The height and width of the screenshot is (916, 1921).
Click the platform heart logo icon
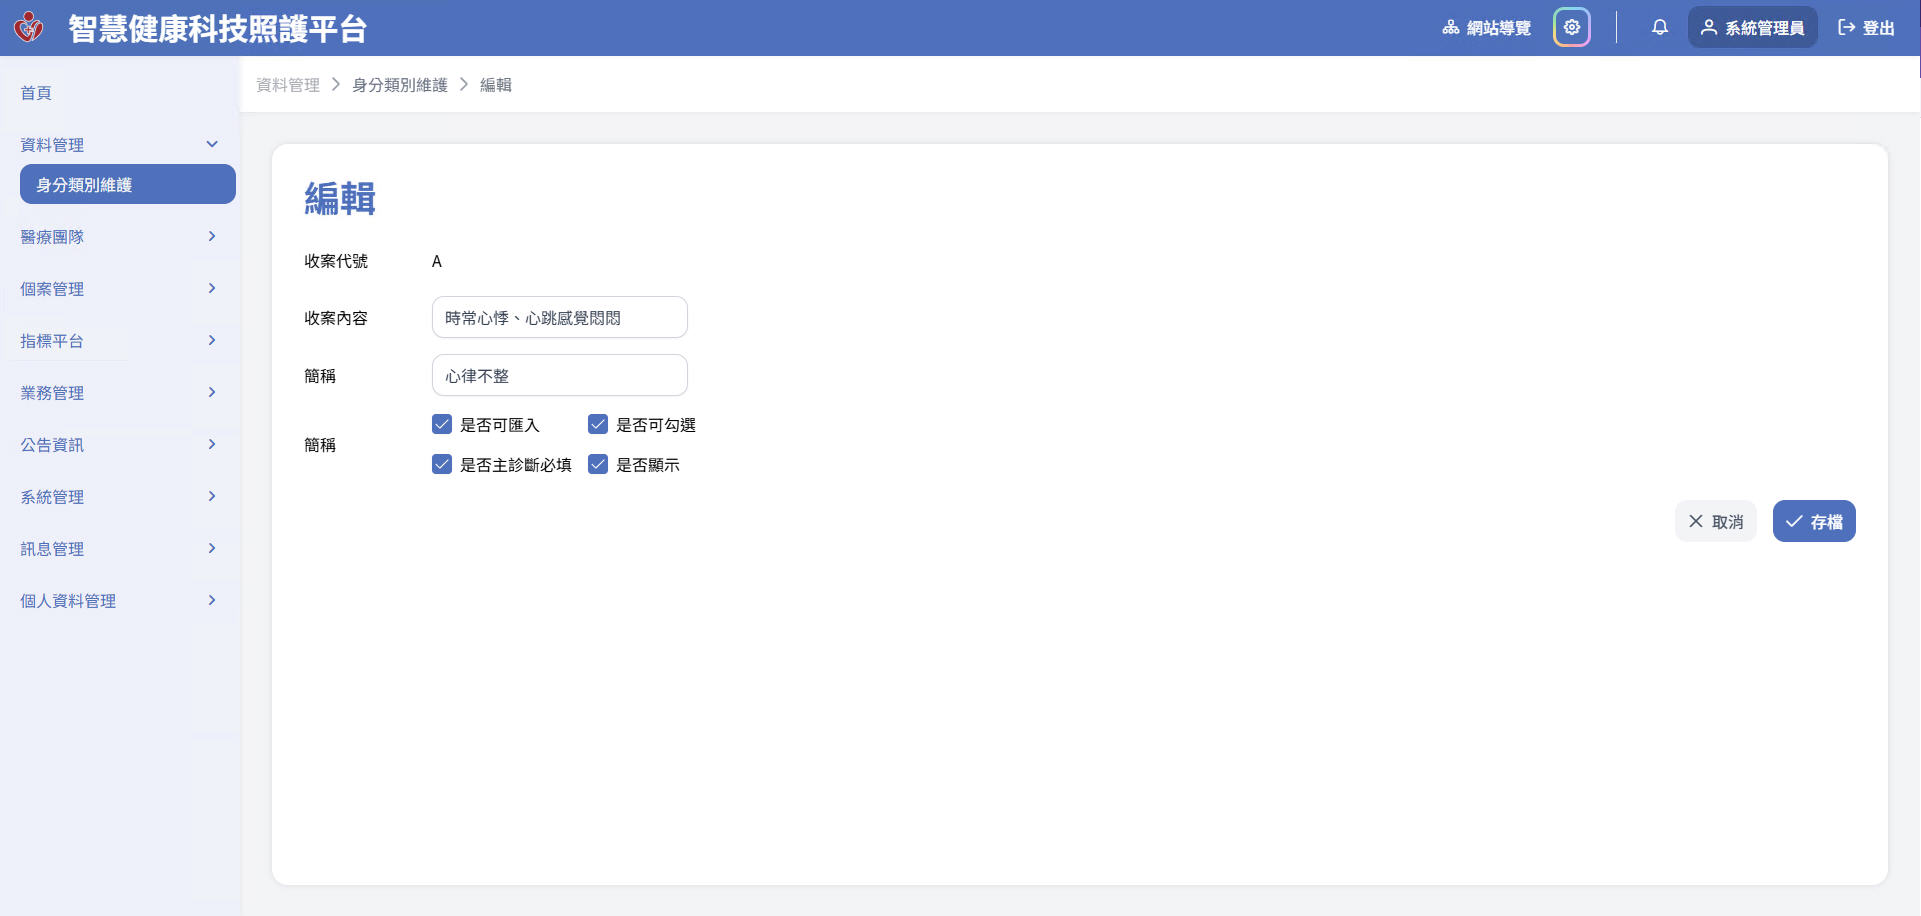coord(29,27)
